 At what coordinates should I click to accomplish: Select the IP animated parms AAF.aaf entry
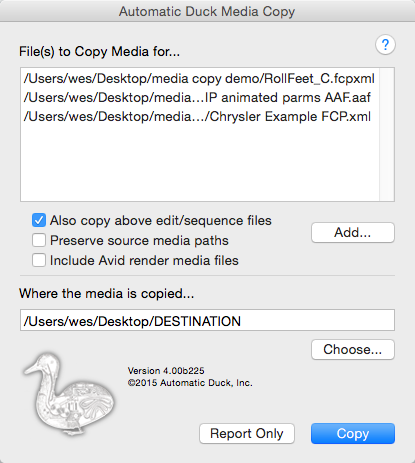coord(199,98)
